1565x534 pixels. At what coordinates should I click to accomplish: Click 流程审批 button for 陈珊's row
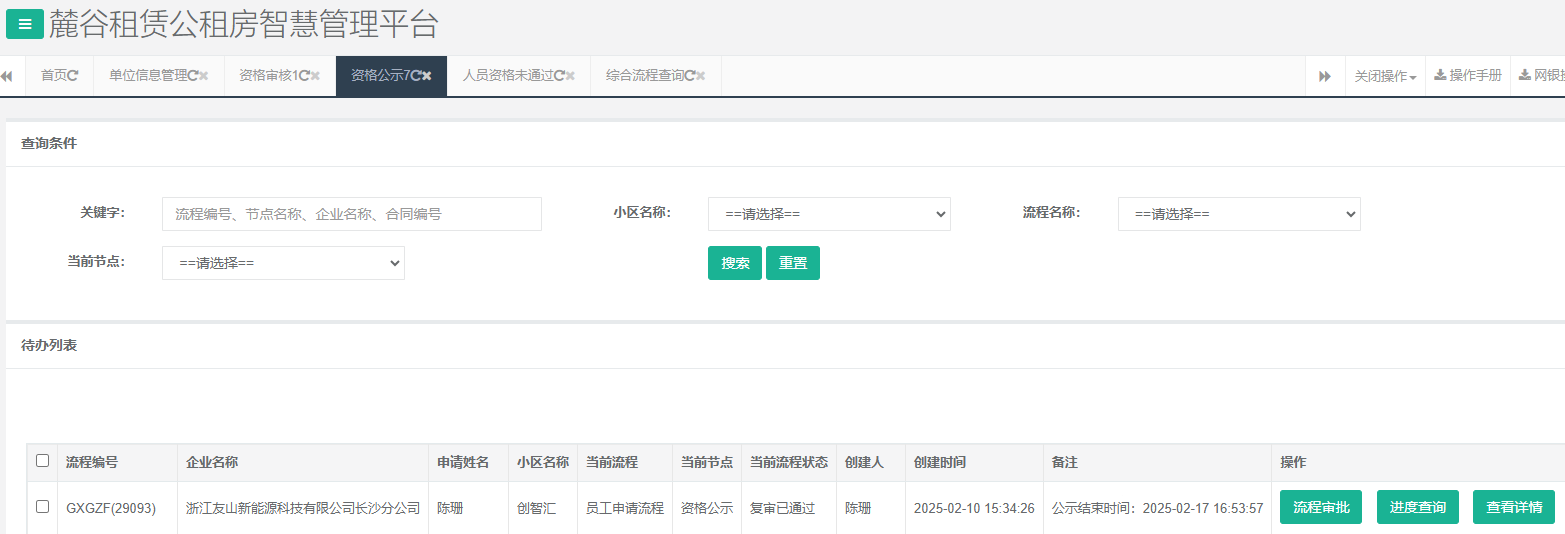[1321, 507]
